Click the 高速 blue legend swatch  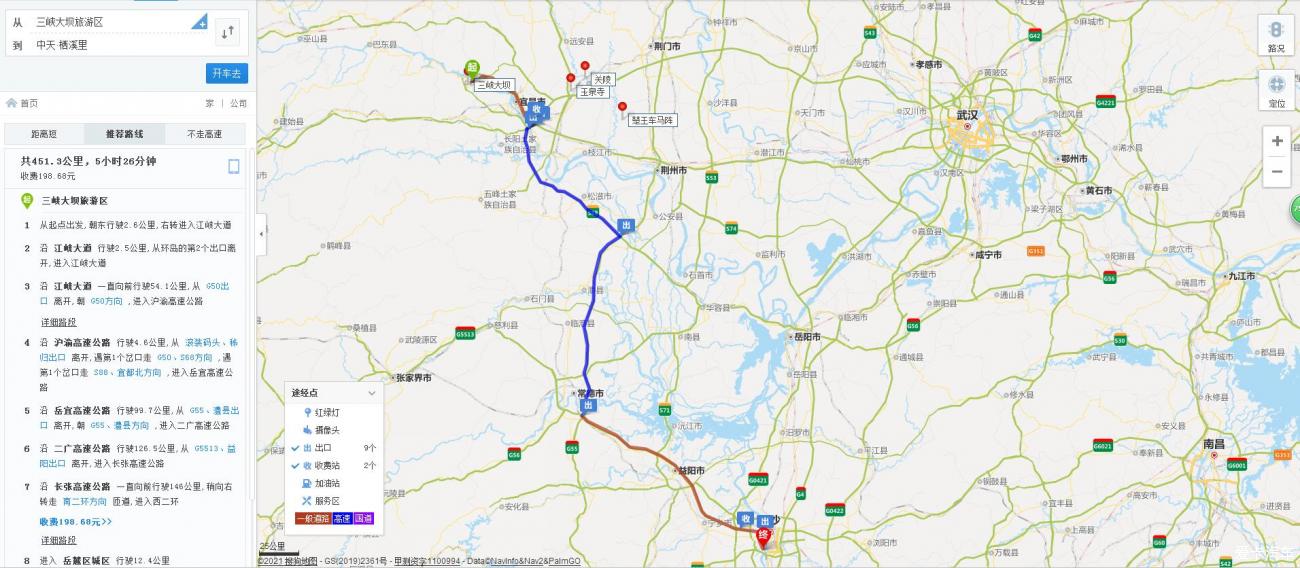[x=342, y=518]
